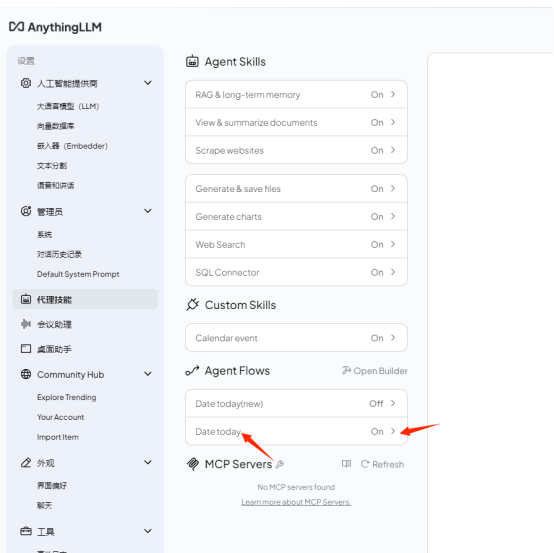Open Your Account page
This screenshot has height=553, width=554.
pyautogui.click(x=60, y=417)
